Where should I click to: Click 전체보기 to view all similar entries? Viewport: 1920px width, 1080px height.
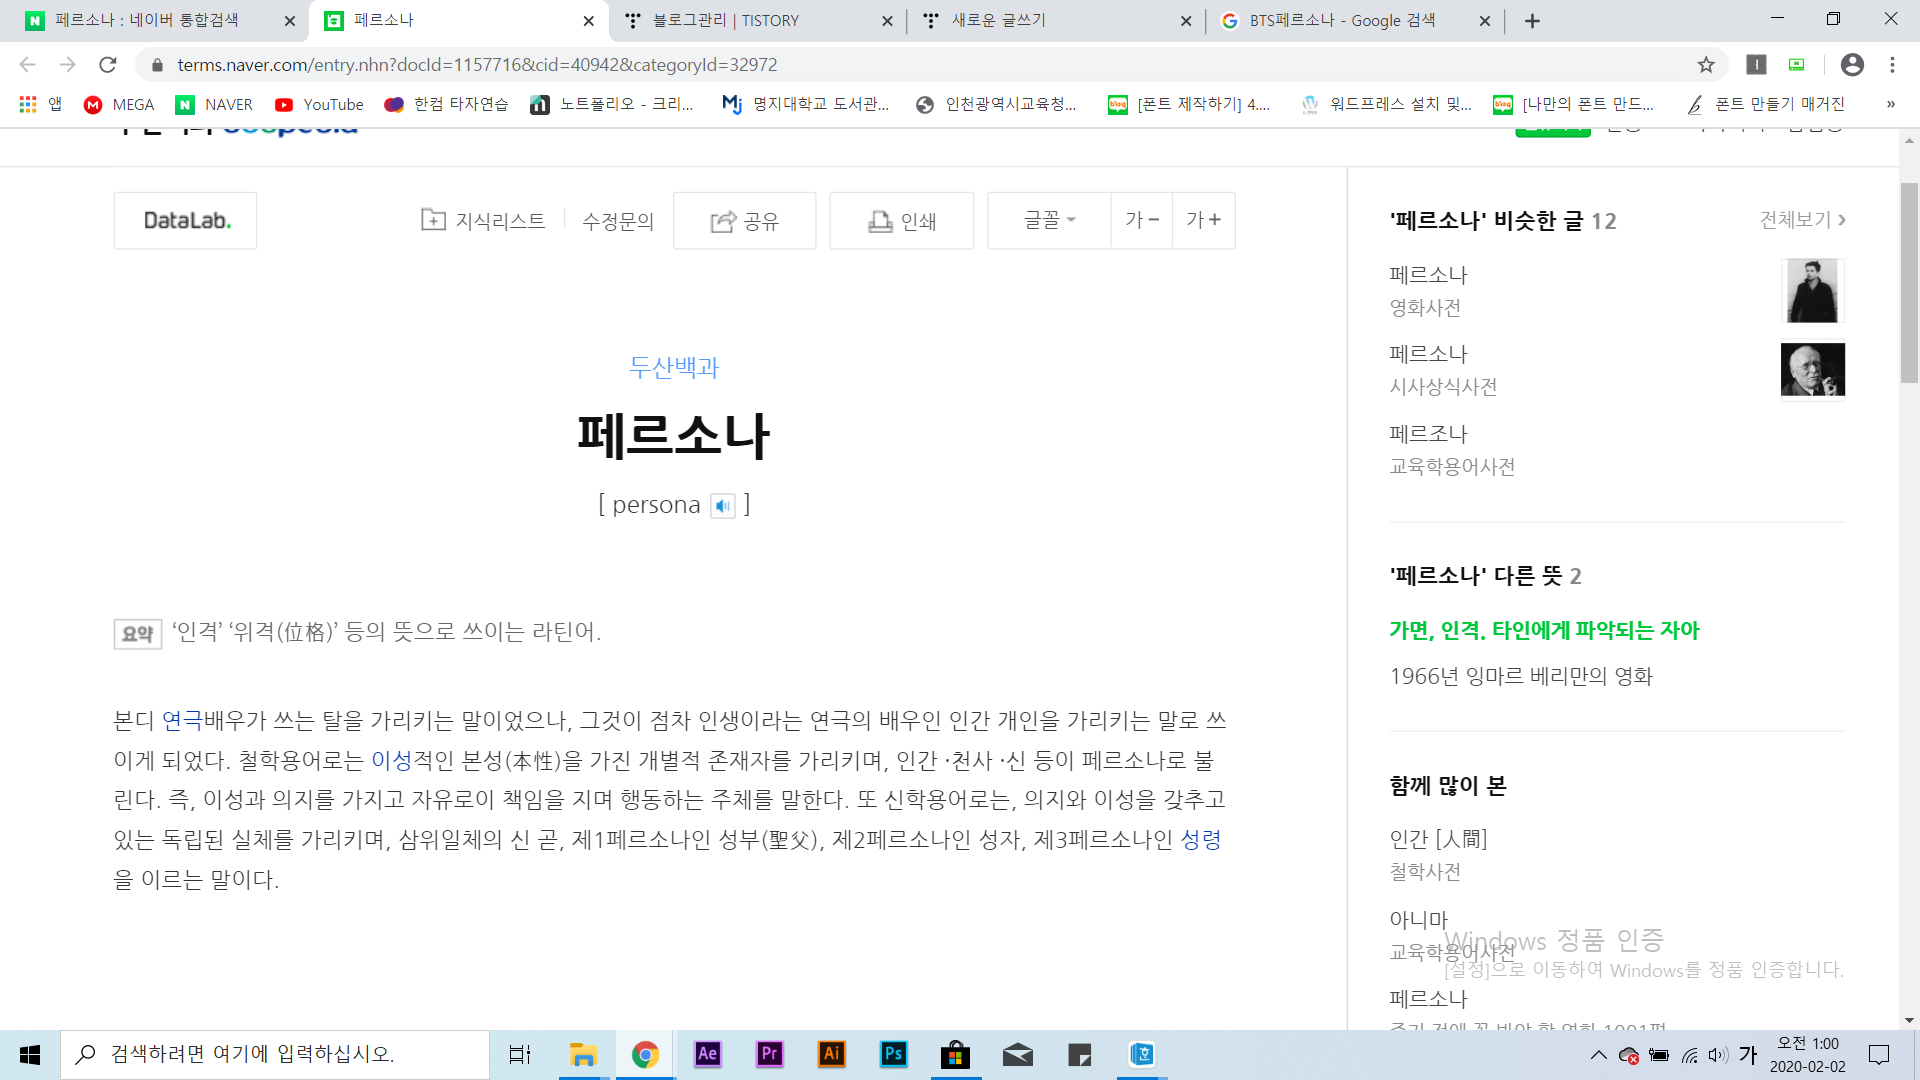point(1803,220)
